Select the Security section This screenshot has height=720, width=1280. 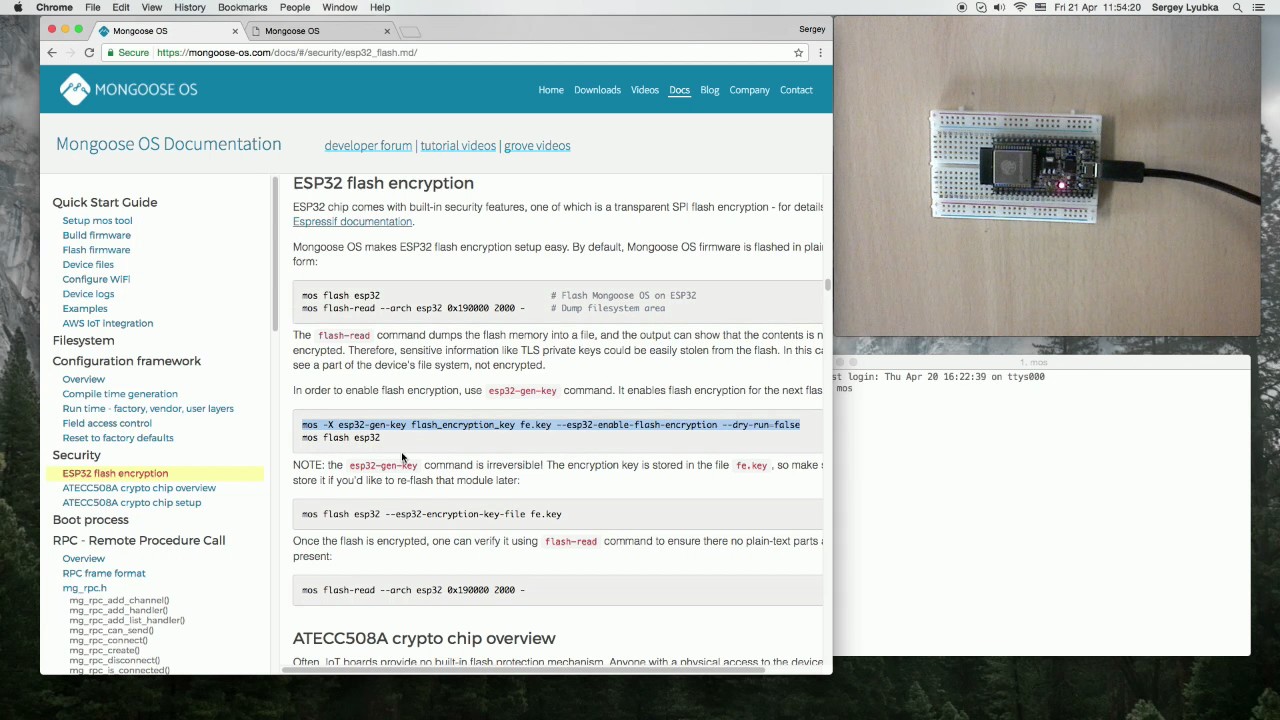click(77, 455)
